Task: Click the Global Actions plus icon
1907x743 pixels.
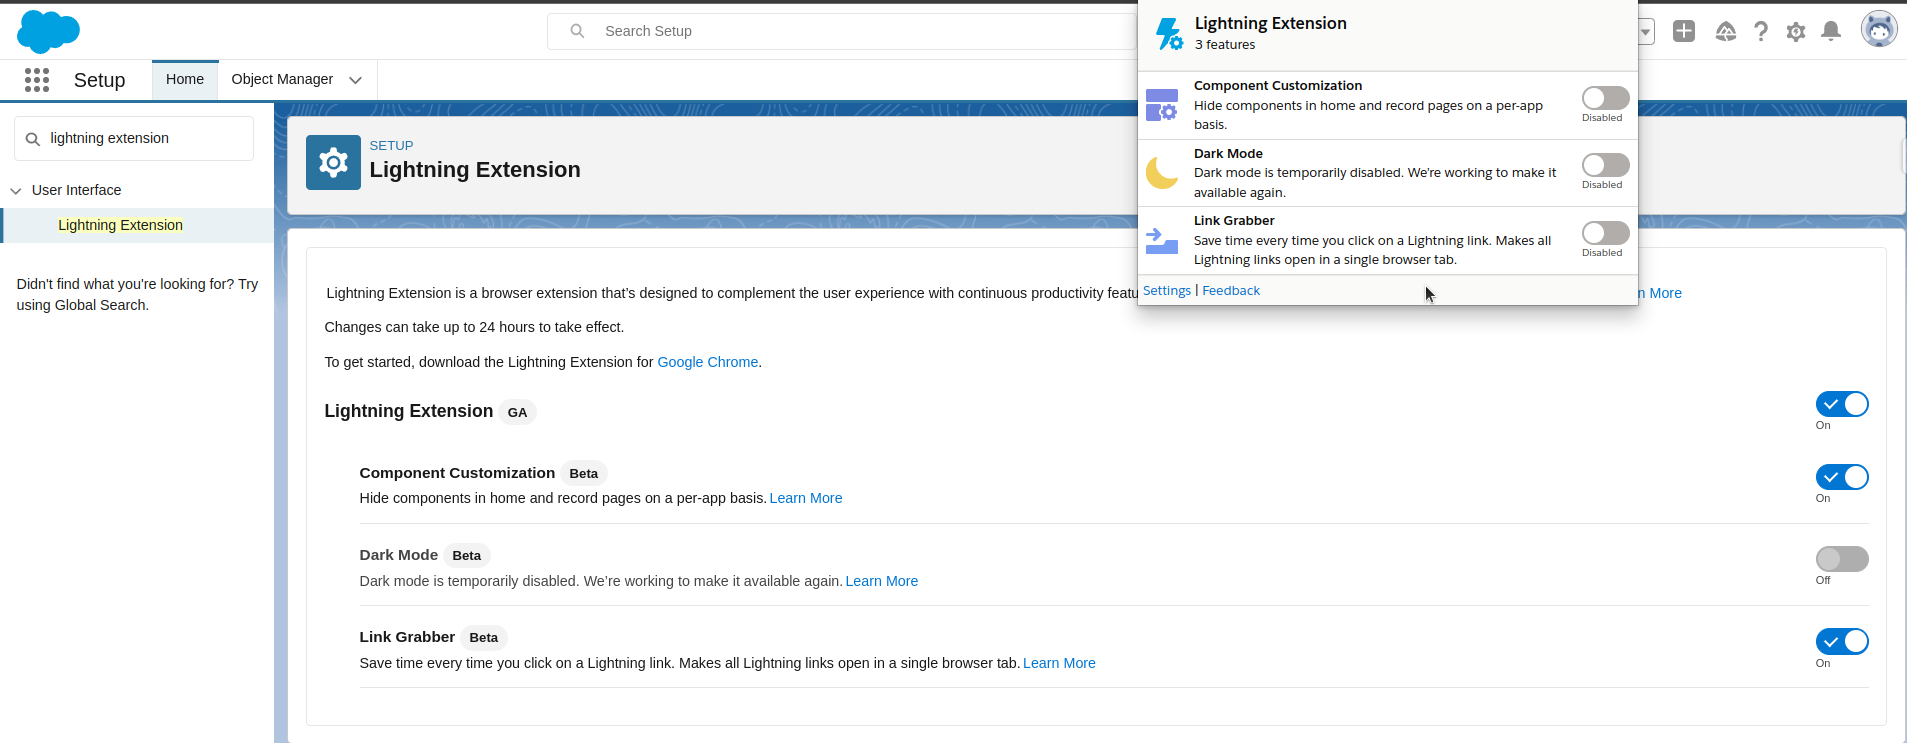Action: tap(1684, 31)
